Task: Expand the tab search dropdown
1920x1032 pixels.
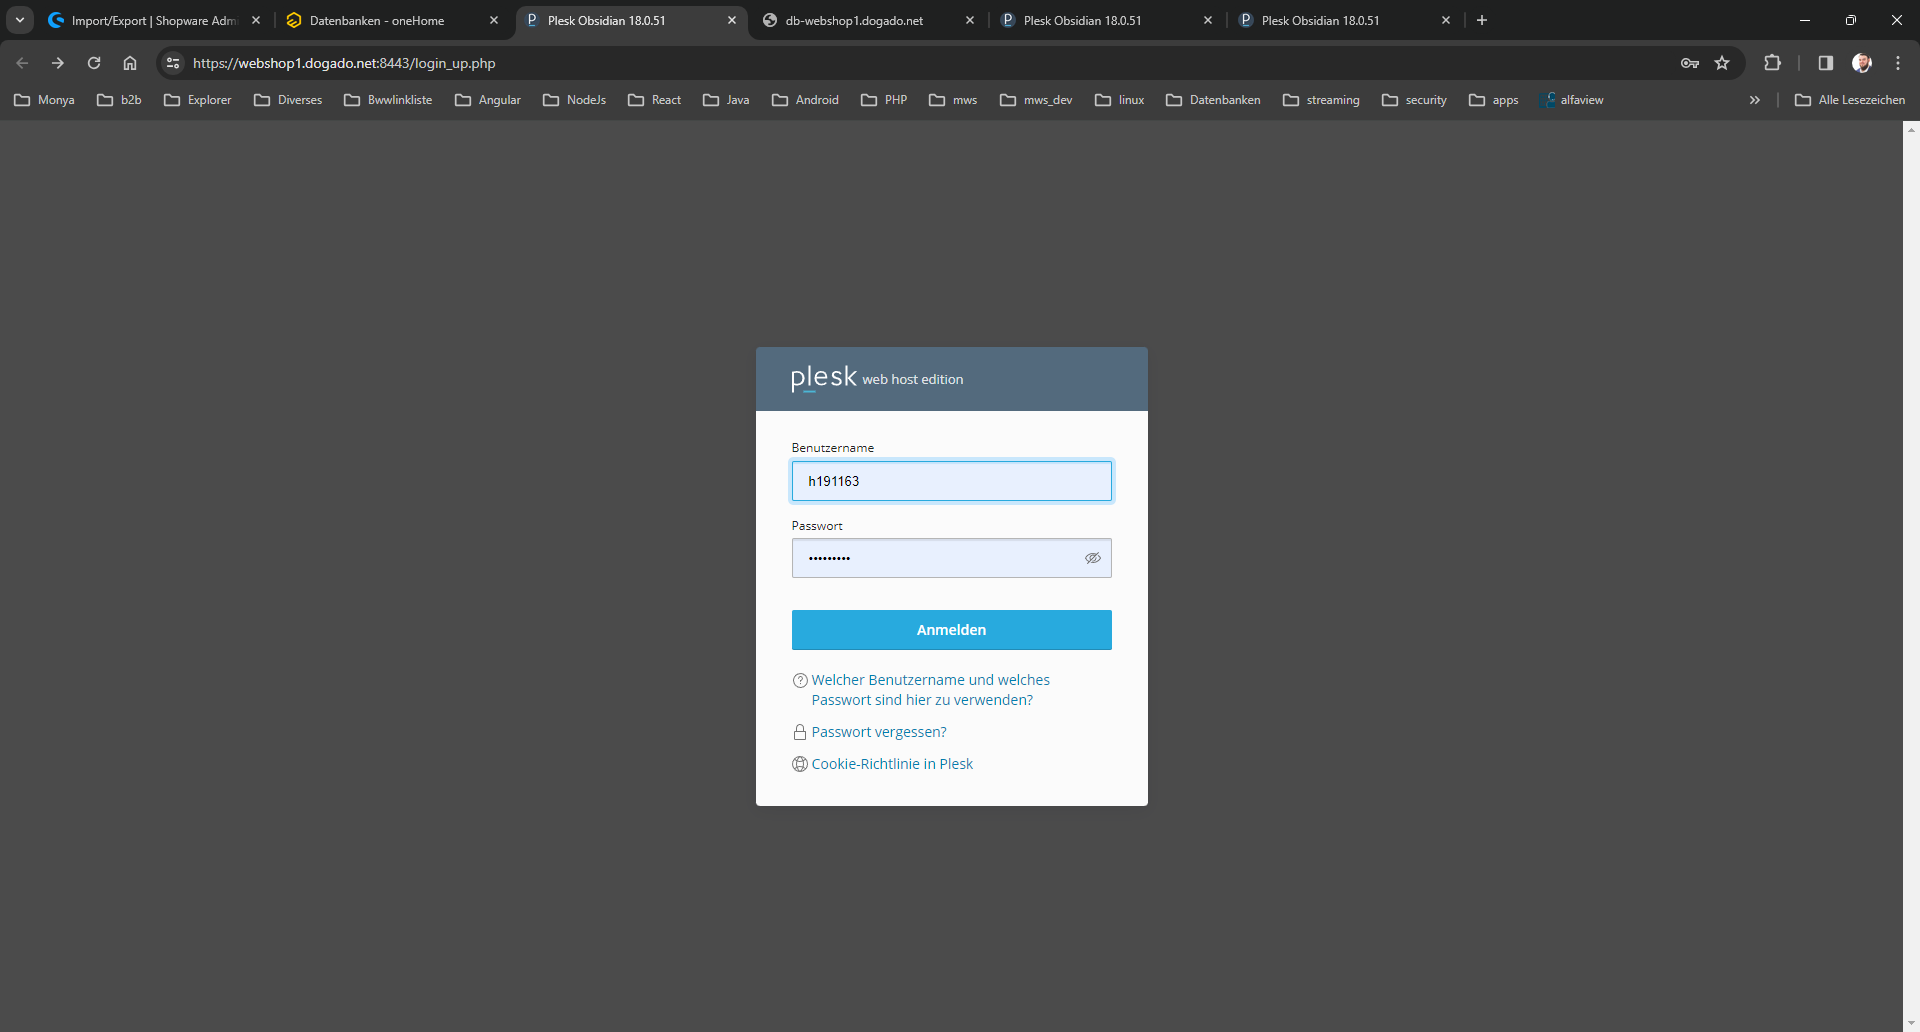Action: [x=20, y=20]
